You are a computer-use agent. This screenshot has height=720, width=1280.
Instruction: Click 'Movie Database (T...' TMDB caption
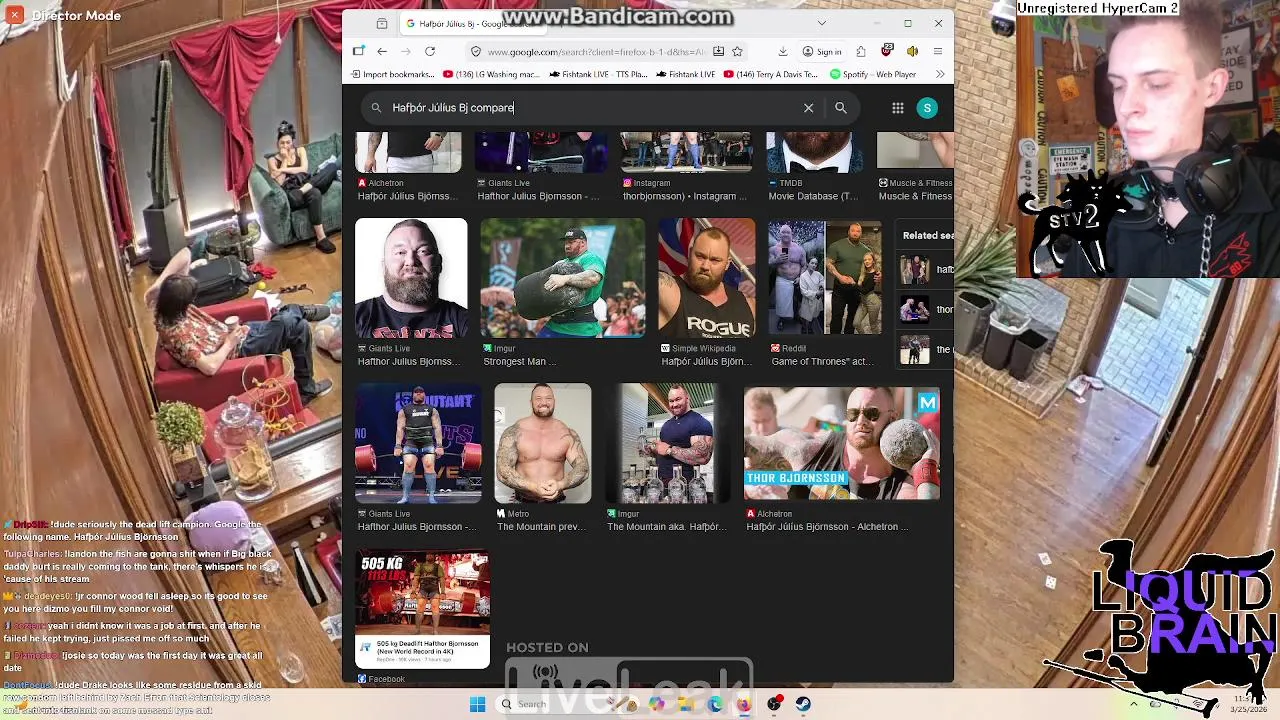(x=813, y=197)
